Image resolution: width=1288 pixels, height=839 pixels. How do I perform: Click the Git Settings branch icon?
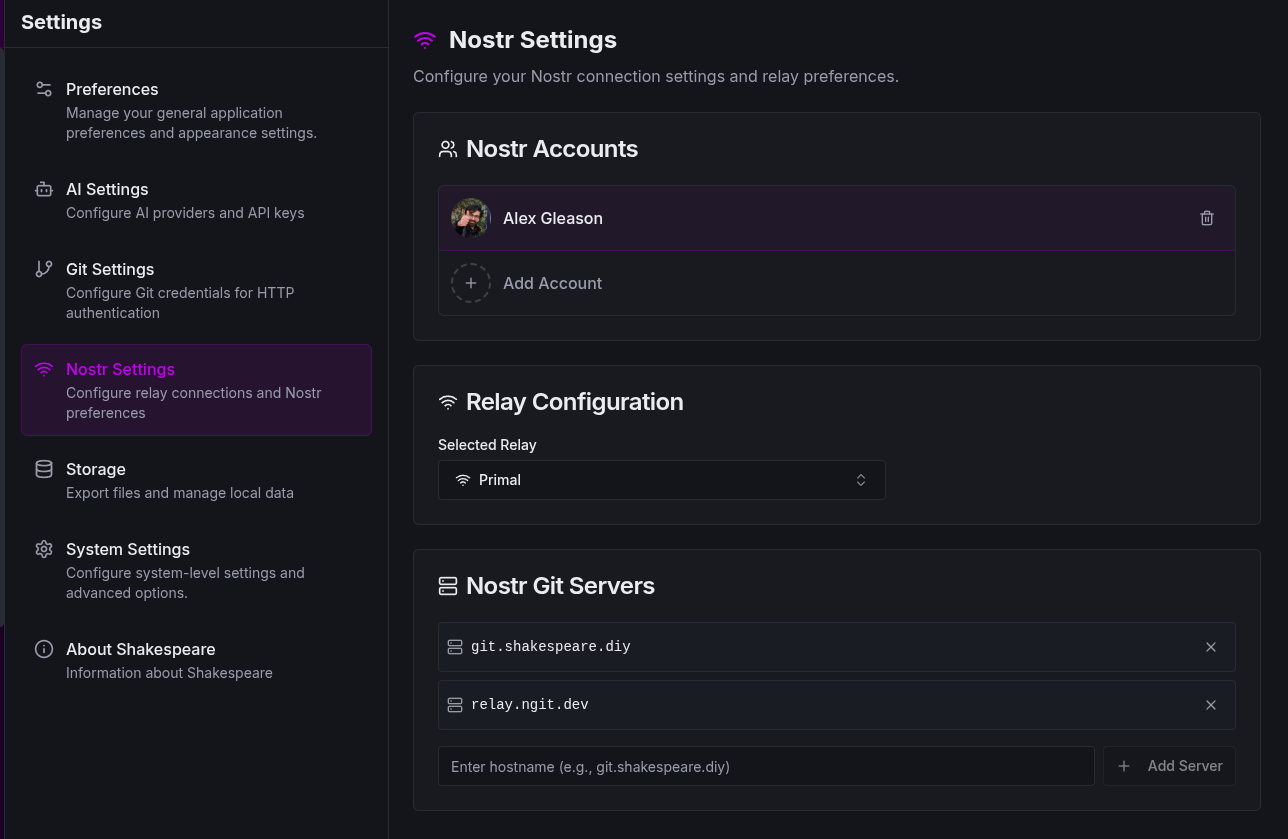pos(44,269)
